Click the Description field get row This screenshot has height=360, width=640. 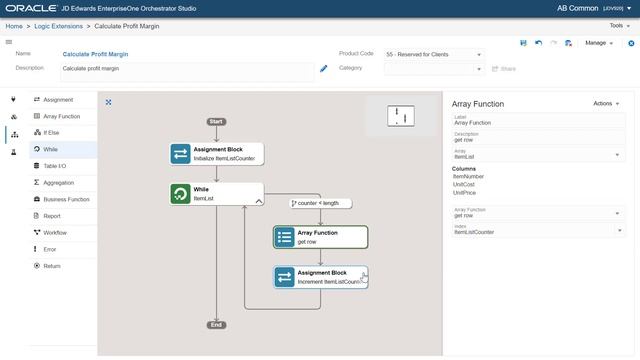[x=538, y=138]
